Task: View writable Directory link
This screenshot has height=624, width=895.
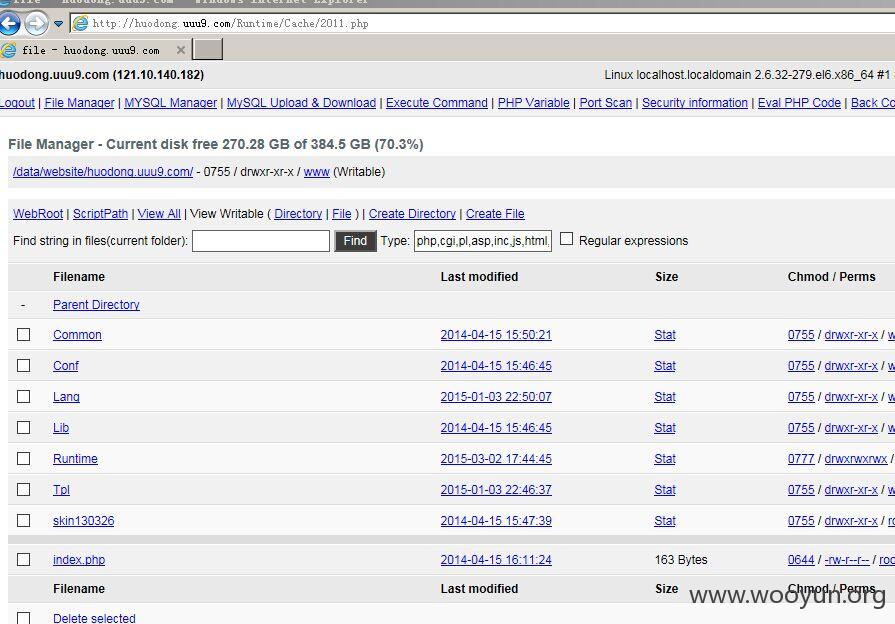Action: pos(298,214)
